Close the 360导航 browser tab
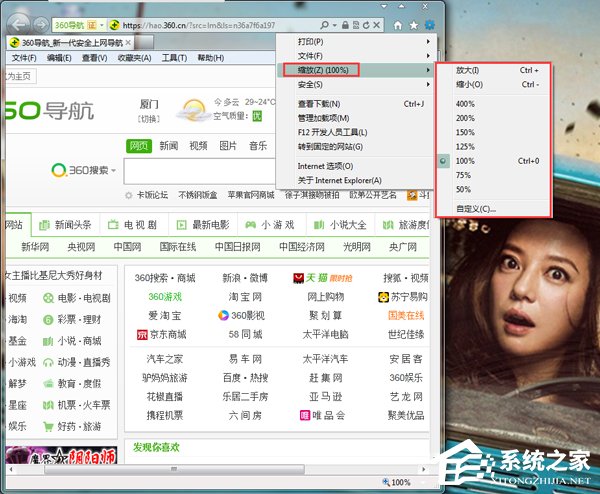 [128, 42]
